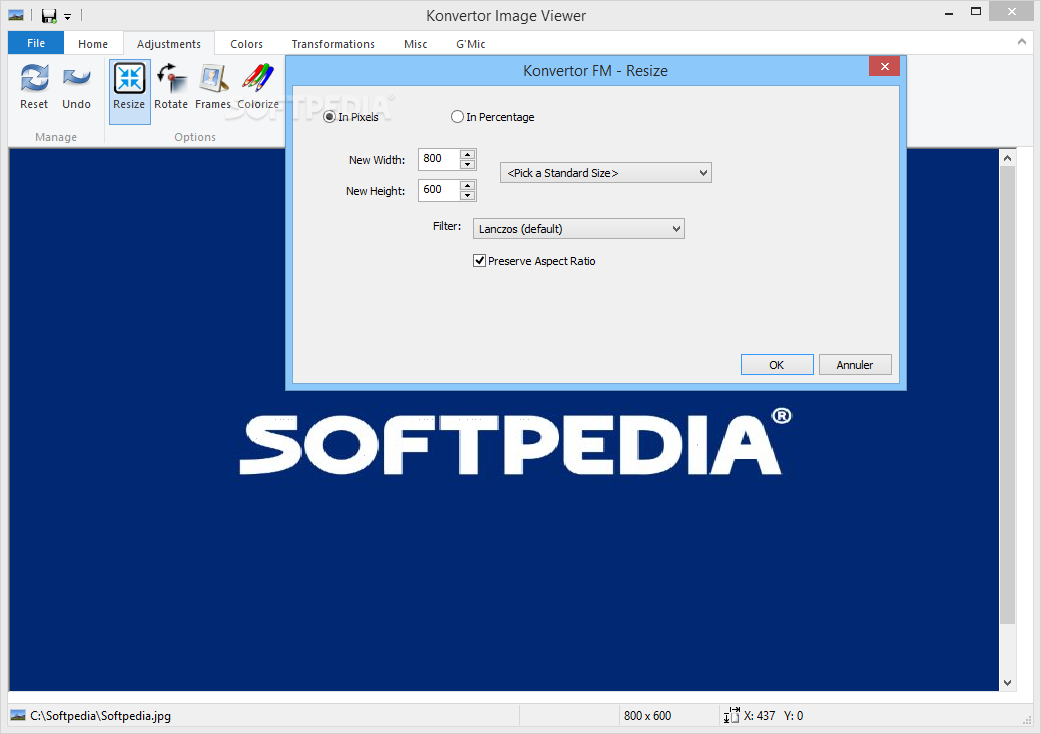This screenshot has height=734, width=1041.
Task: Open the File menu tab
Action: pos(36,43)
